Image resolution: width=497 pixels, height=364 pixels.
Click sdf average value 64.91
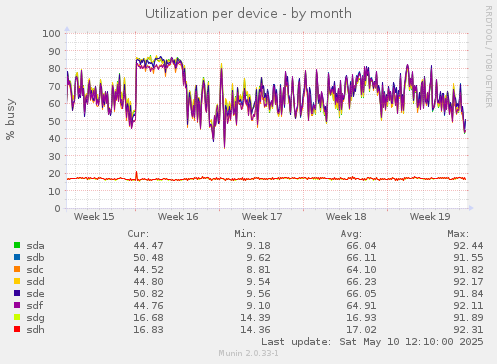[x=361, y=306]
